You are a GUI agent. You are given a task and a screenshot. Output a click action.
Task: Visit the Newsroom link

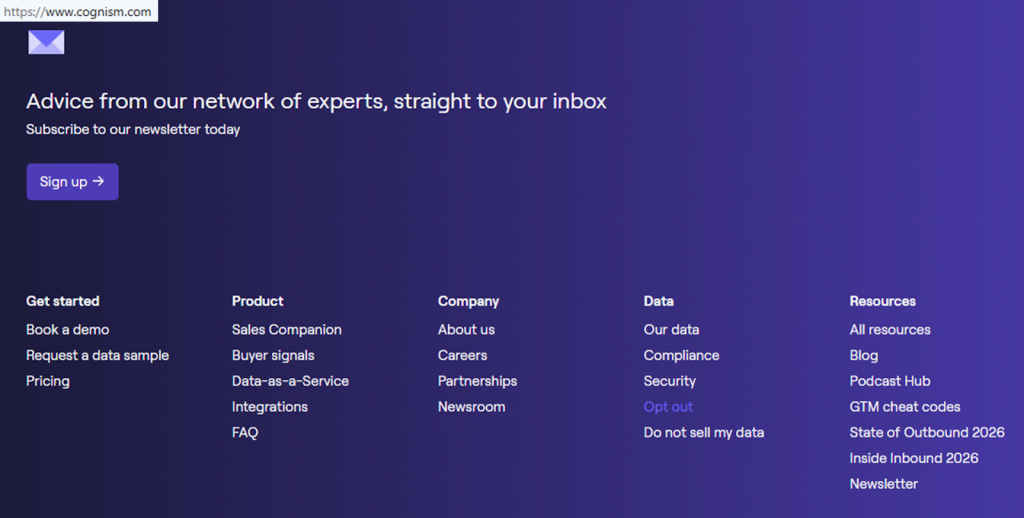click(x=471, y=407)
